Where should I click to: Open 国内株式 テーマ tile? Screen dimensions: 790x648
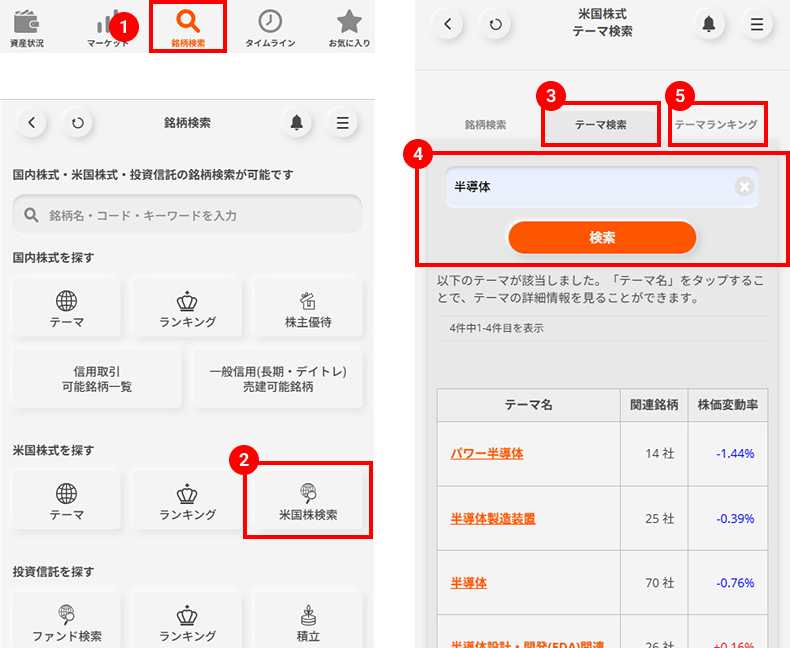[67, 307]
